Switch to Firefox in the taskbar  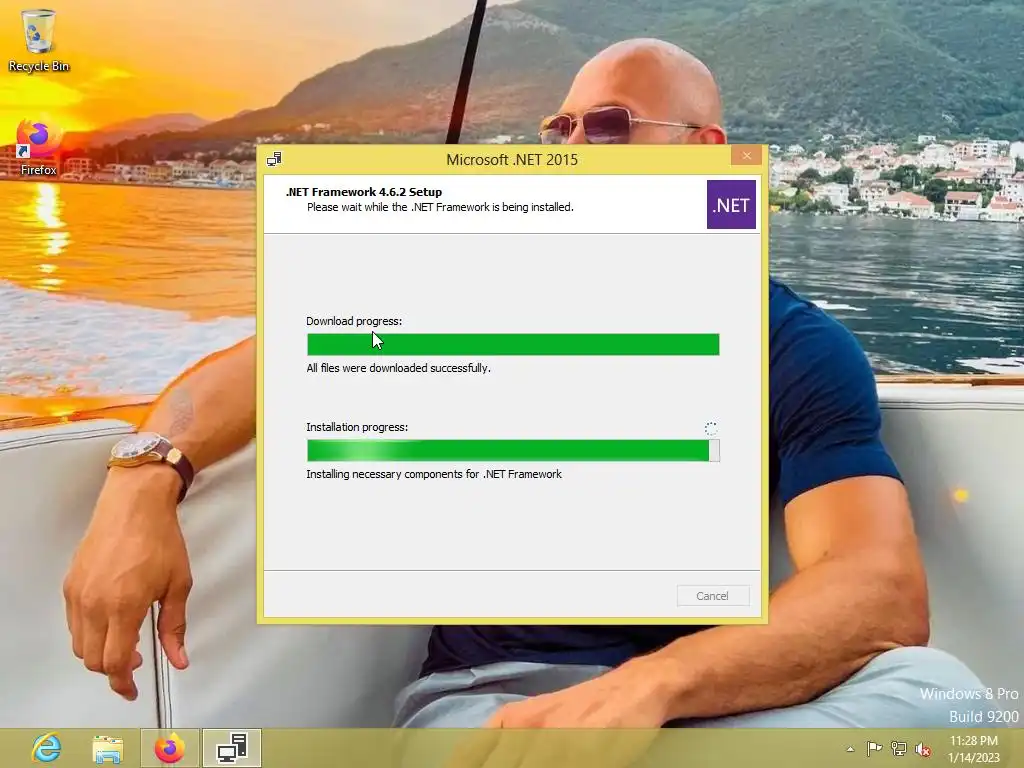pos(169,748)
